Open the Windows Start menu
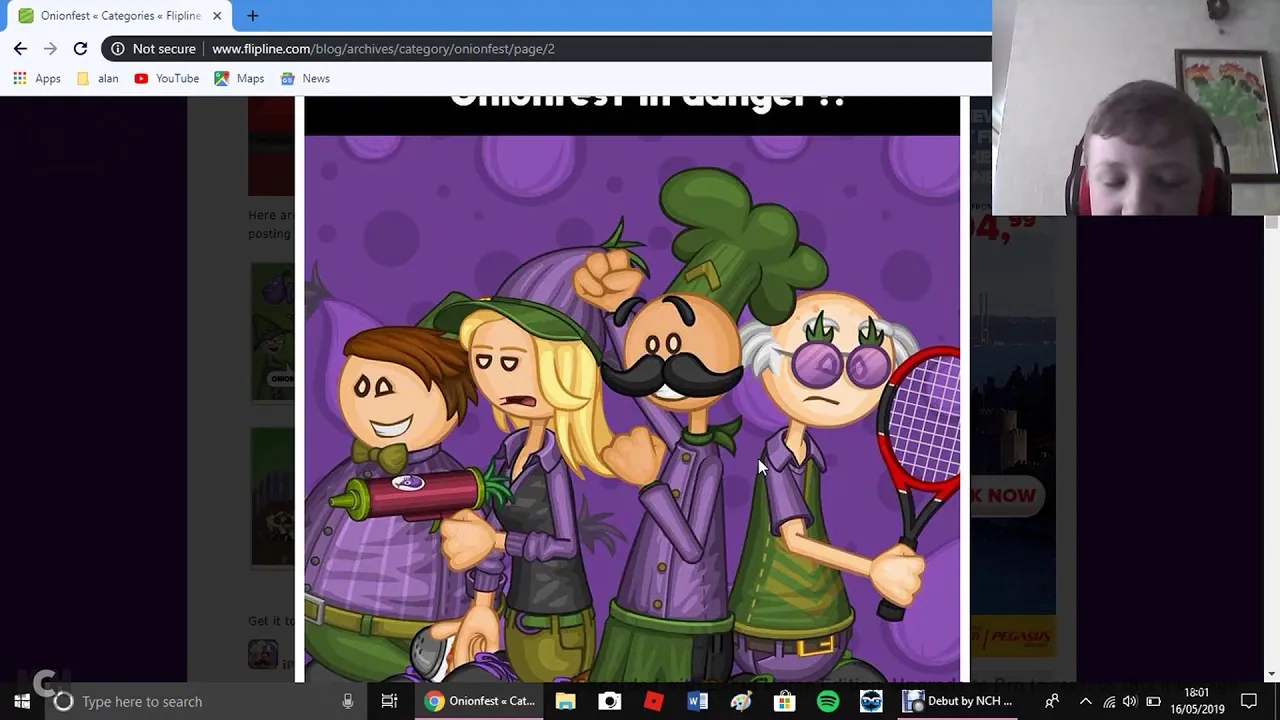1280x720 pixels. coord(22,701)
